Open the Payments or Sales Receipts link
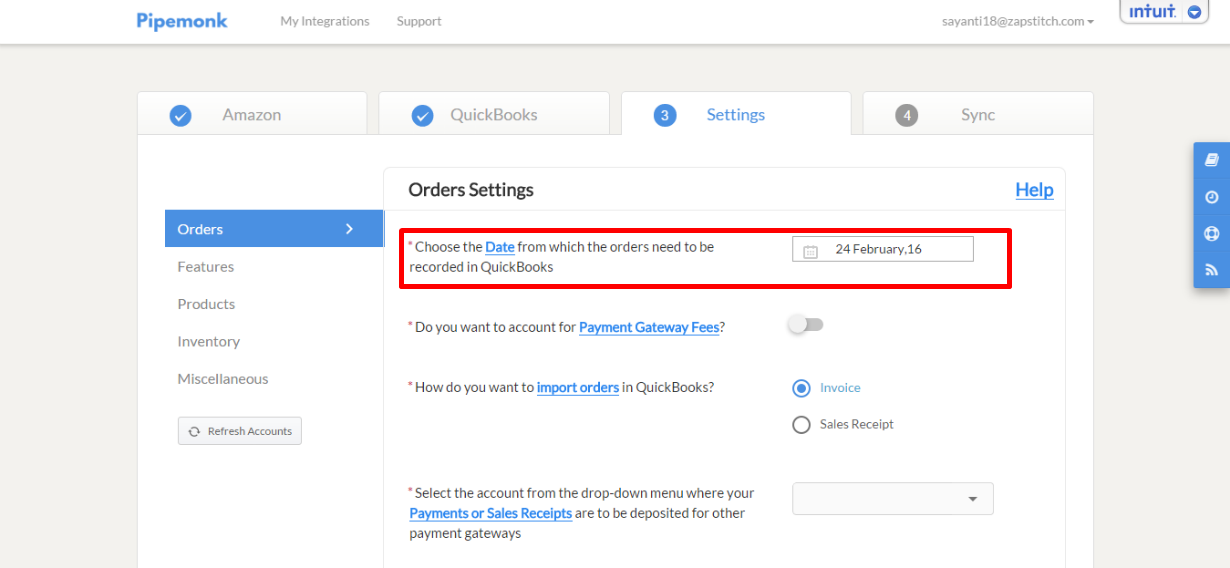 coord(491,513)
